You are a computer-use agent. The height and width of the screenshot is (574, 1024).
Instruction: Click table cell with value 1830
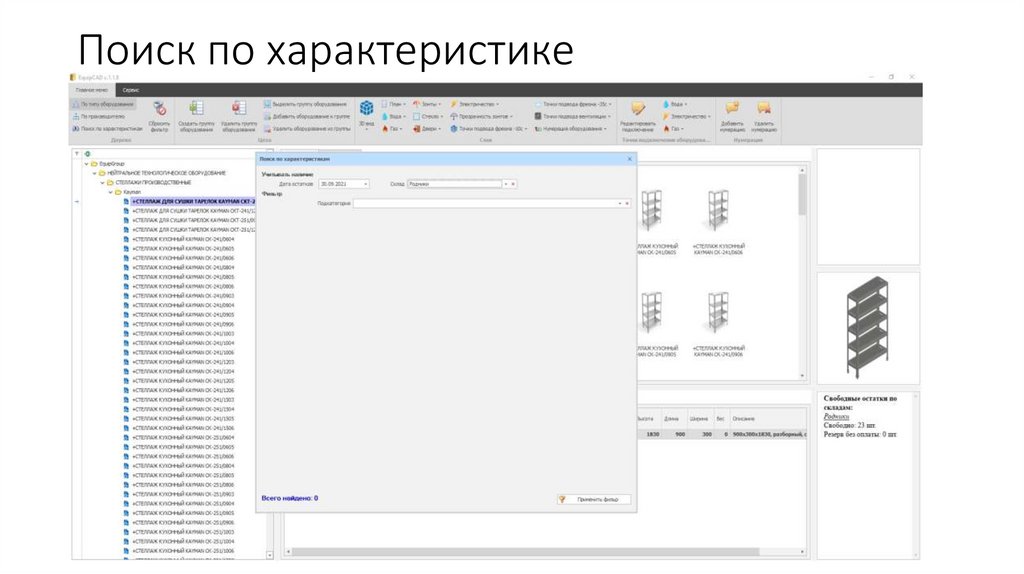click(652, 434)
